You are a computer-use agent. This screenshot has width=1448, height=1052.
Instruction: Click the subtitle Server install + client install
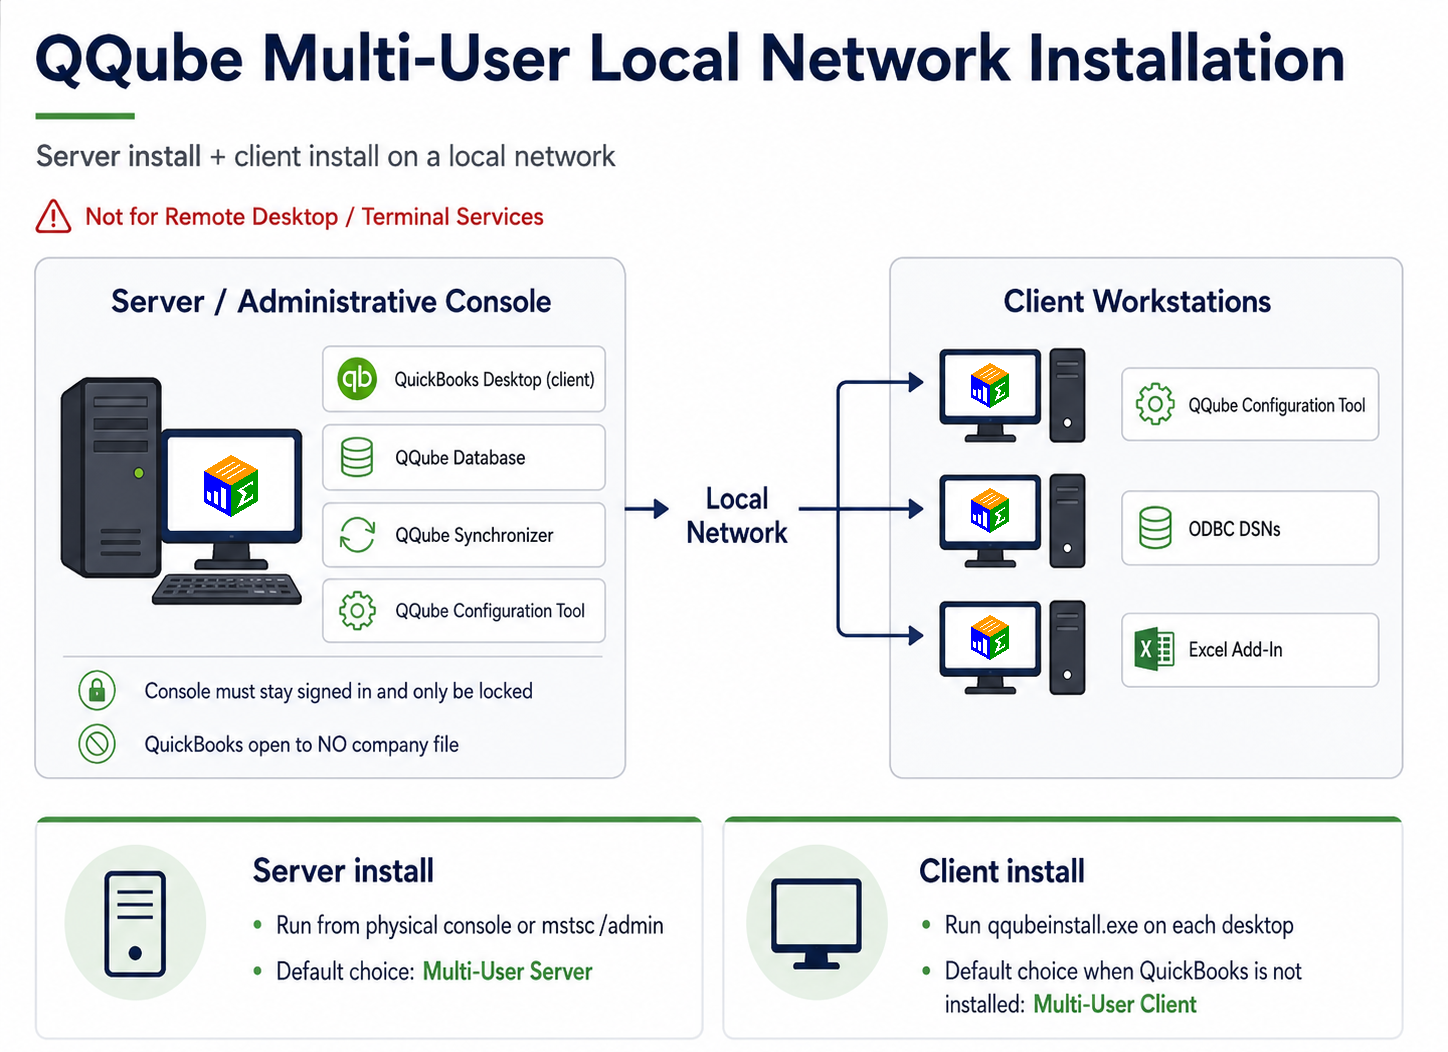pyautogui.click(x=325, y=156)
